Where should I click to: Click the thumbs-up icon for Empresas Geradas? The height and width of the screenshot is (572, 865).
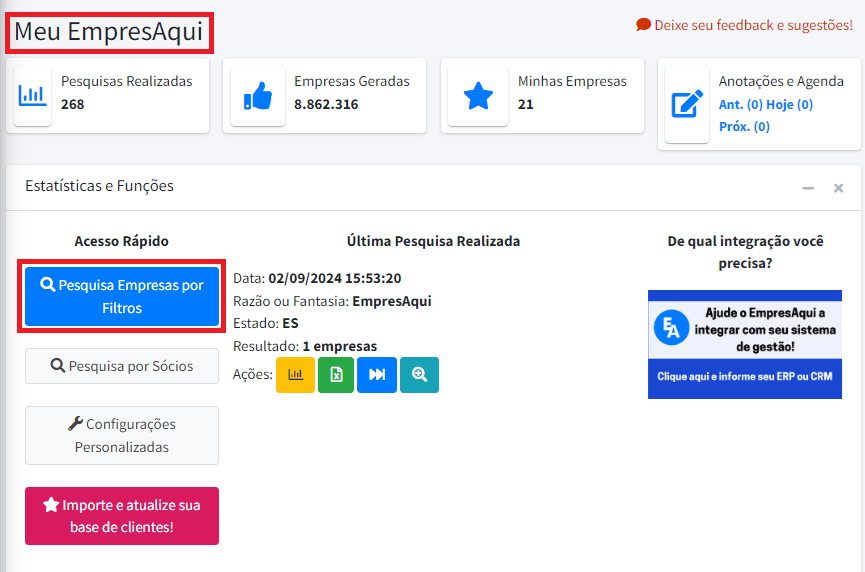pyautogui.click(x=258, y=97)
